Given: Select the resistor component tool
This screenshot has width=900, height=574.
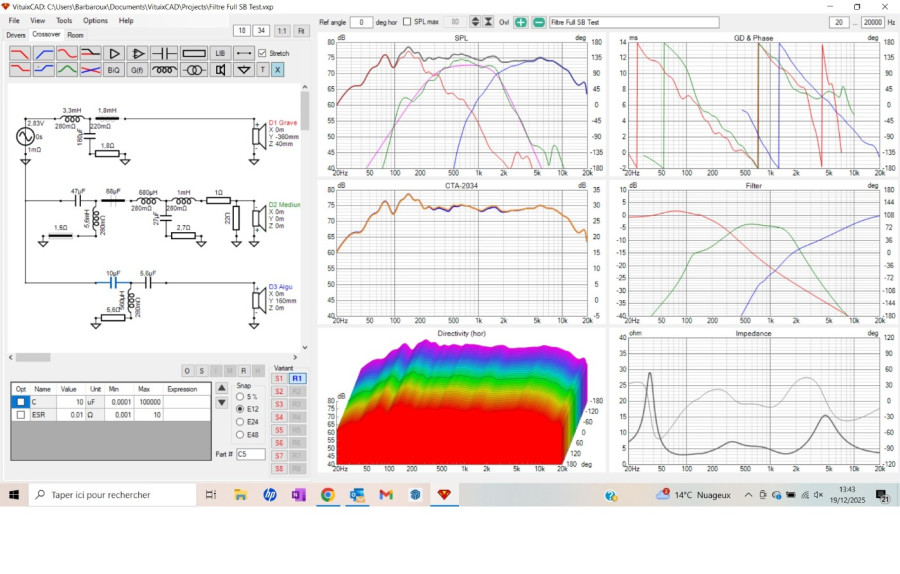Looking at the screenshot, I should (192, 53).
